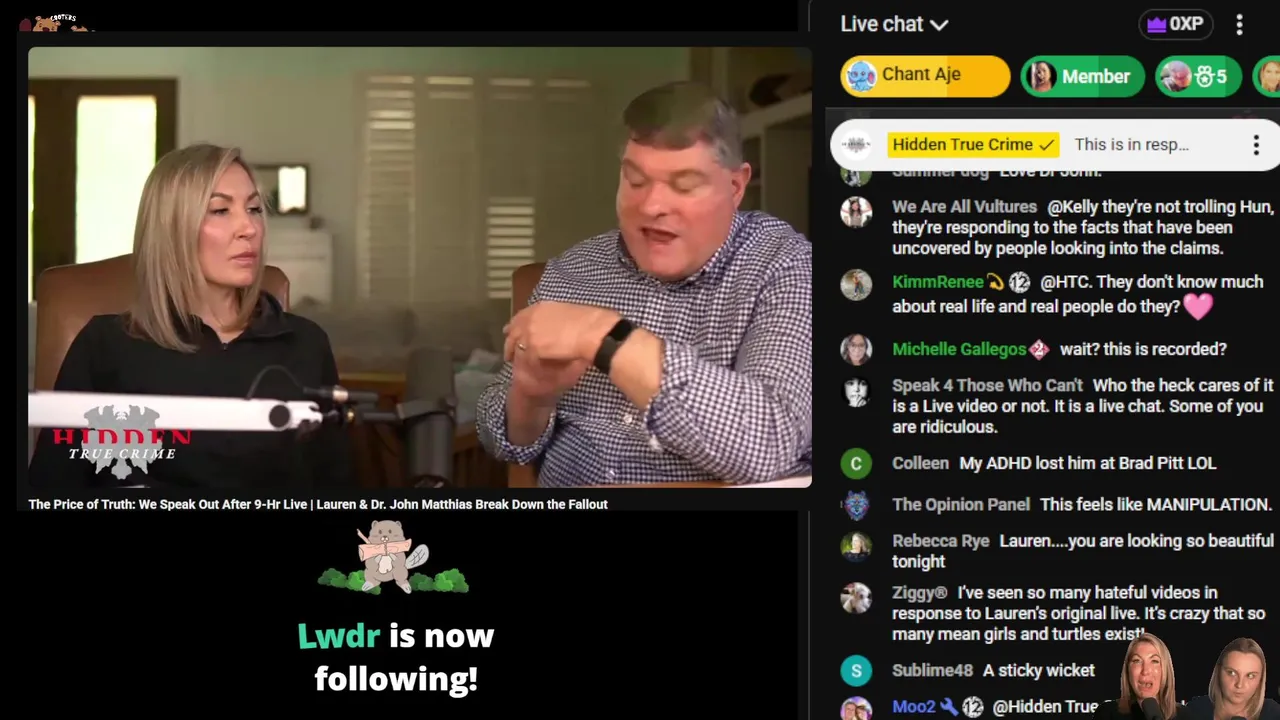1280x720 pixels.
Task: Open KimmRenee's profile avatar
Action: click(856, 285)
